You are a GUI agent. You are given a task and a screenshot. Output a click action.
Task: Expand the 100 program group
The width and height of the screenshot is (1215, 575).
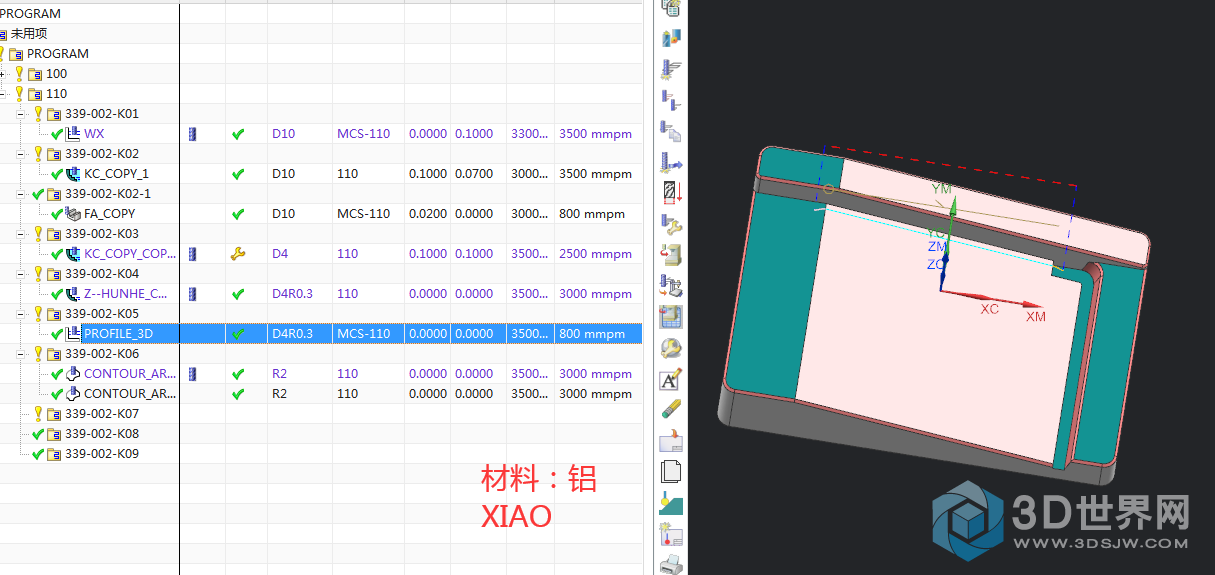pyautogui.click(x=4, y=74)
